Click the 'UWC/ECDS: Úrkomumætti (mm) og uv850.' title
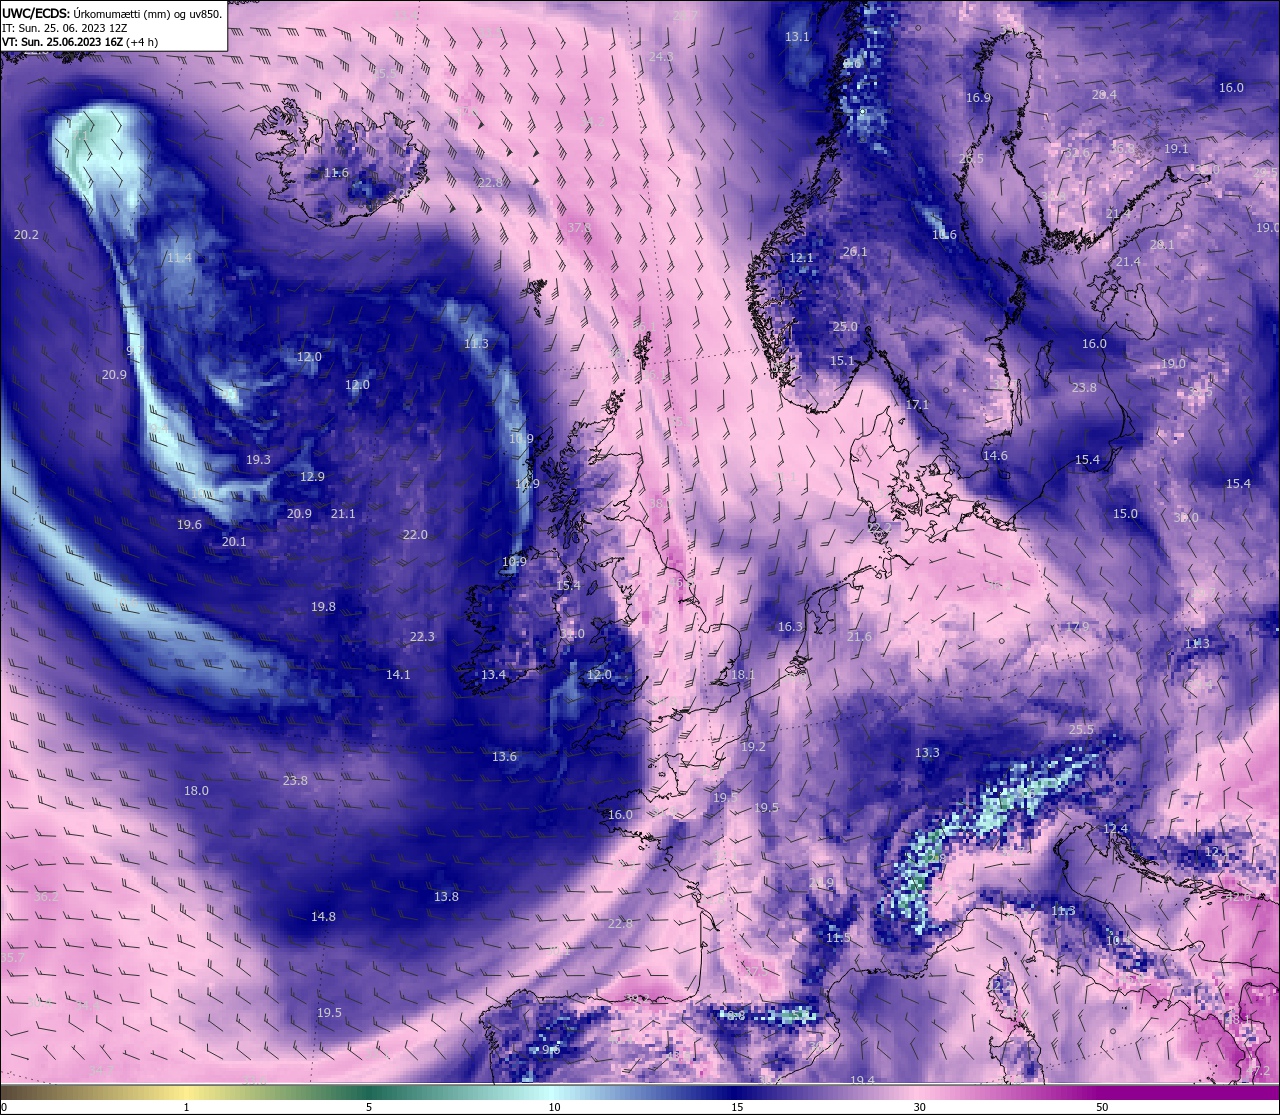 (112, 14)
